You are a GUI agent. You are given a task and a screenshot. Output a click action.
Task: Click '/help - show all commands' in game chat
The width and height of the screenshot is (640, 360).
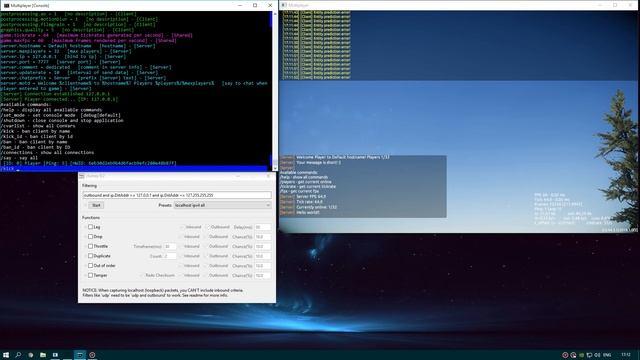304,177
